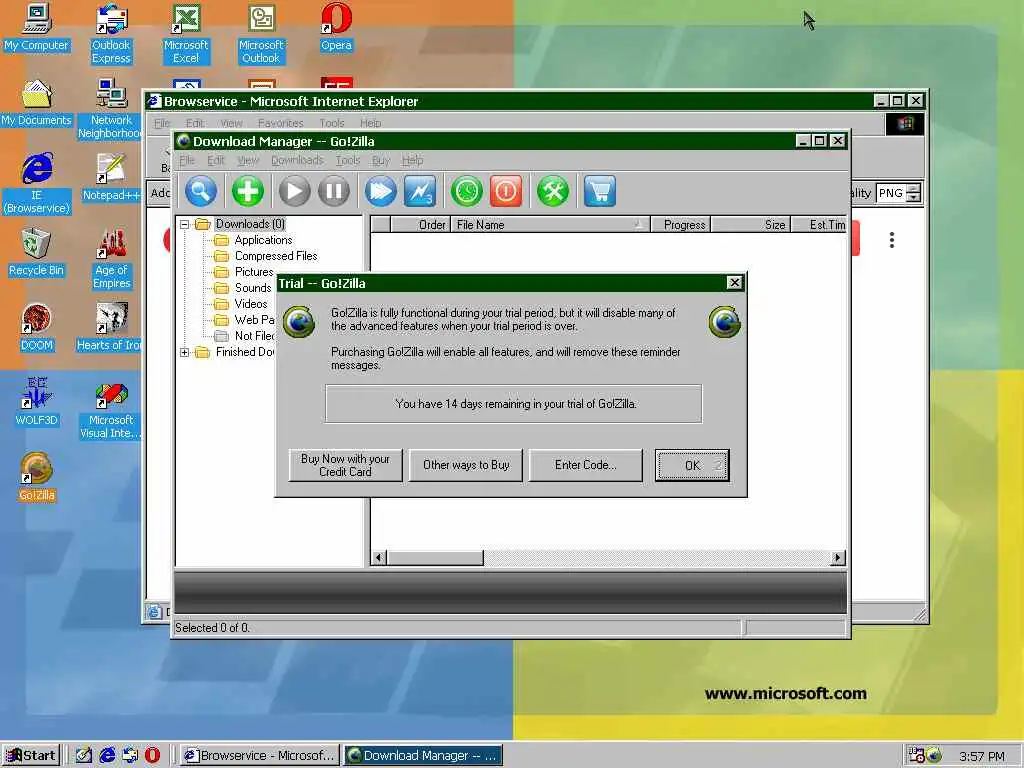Select Microsoft Visual InterDev desktop shortcut

click(111, 409)
